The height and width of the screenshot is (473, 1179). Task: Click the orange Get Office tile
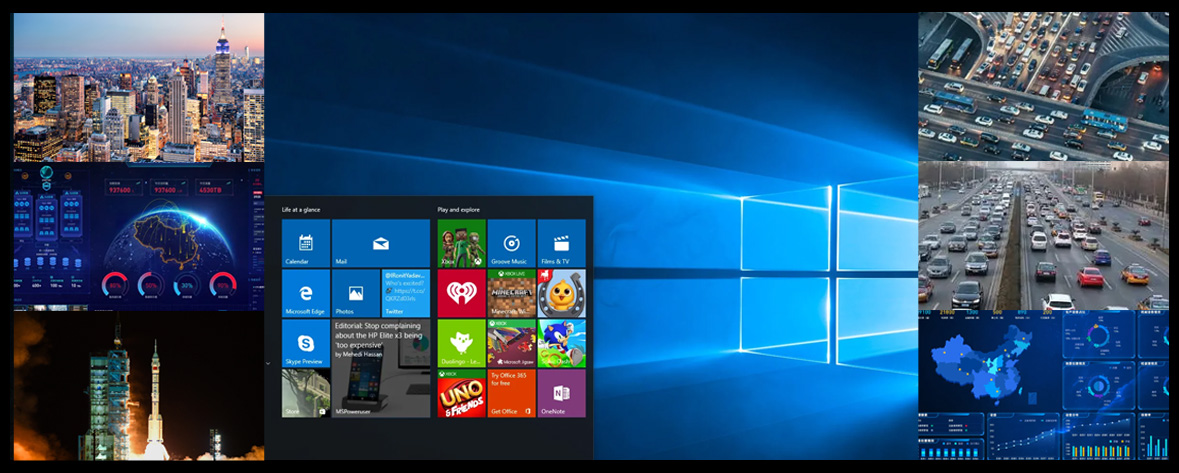coord(511,393)
